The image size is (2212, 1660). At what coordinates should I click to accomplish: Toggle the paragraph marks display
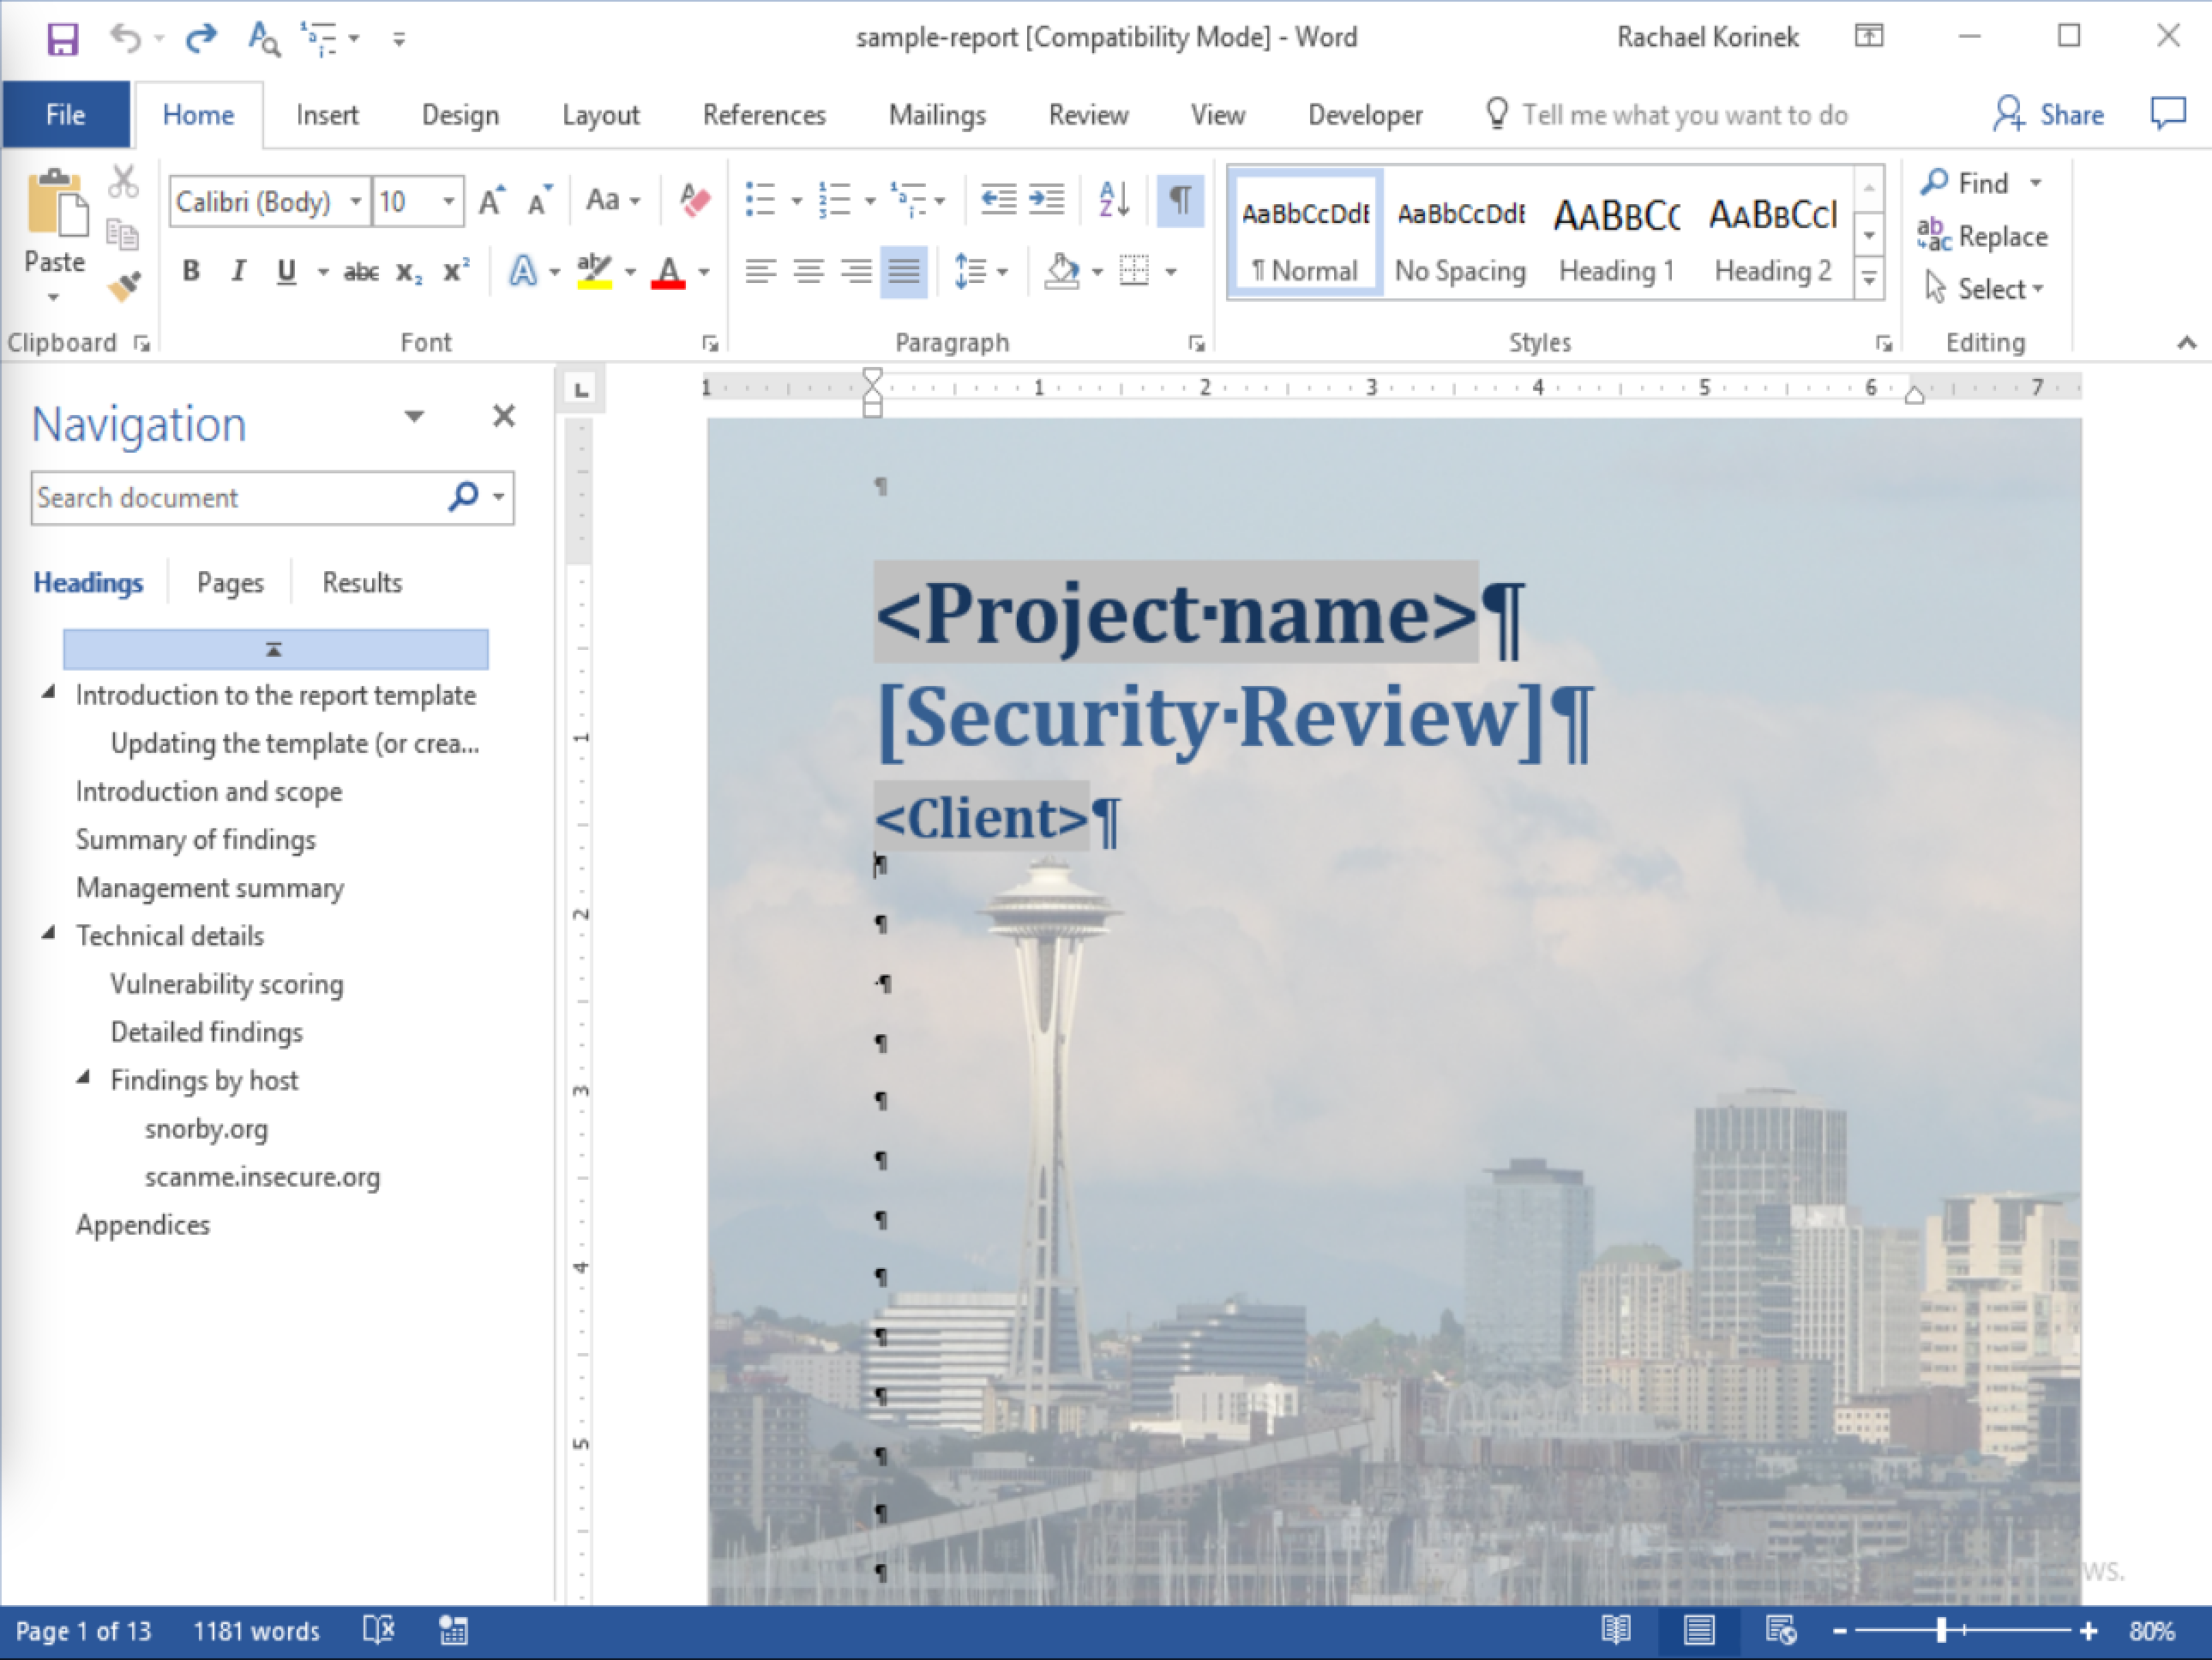[1180, 199]
